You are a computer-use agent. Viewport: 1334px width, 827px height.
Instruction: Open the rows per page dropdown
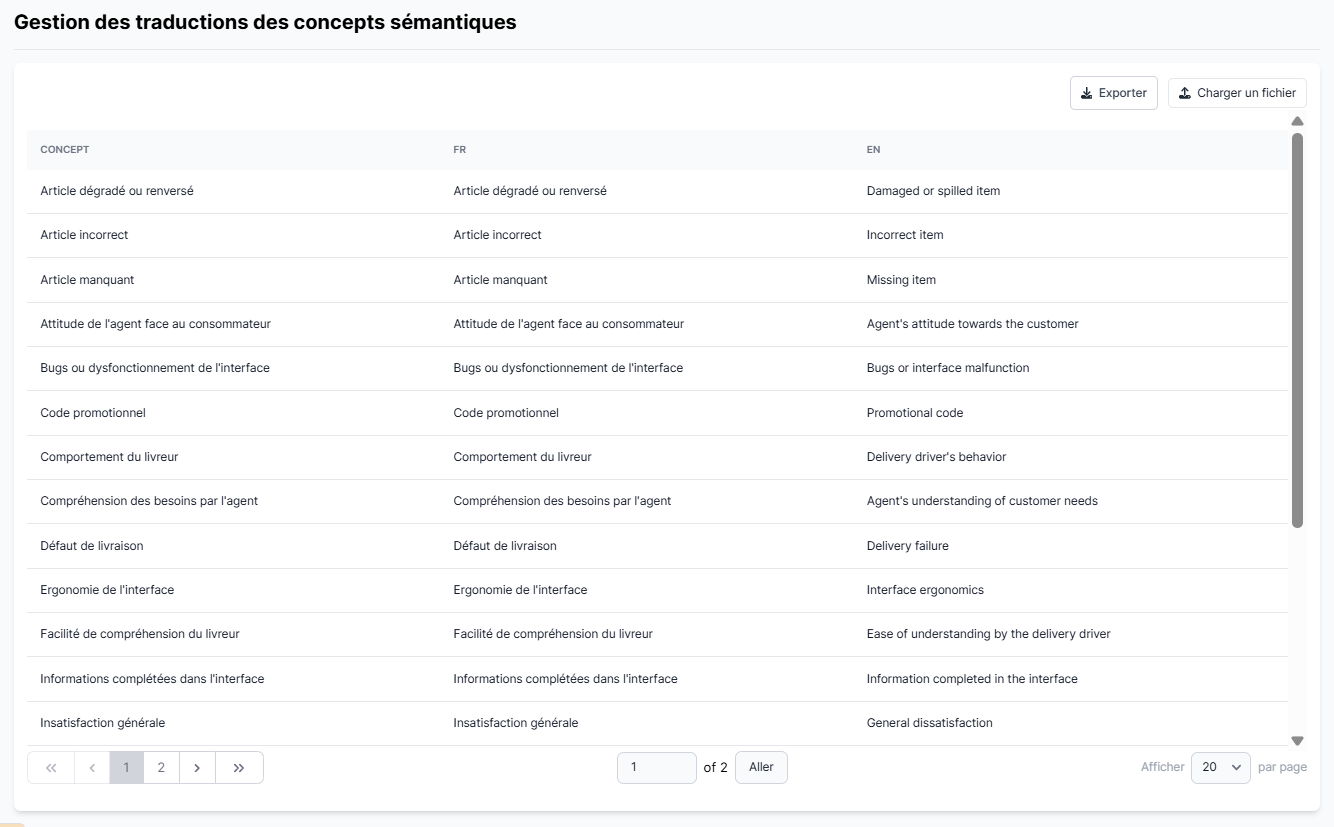pos(1220,767)
